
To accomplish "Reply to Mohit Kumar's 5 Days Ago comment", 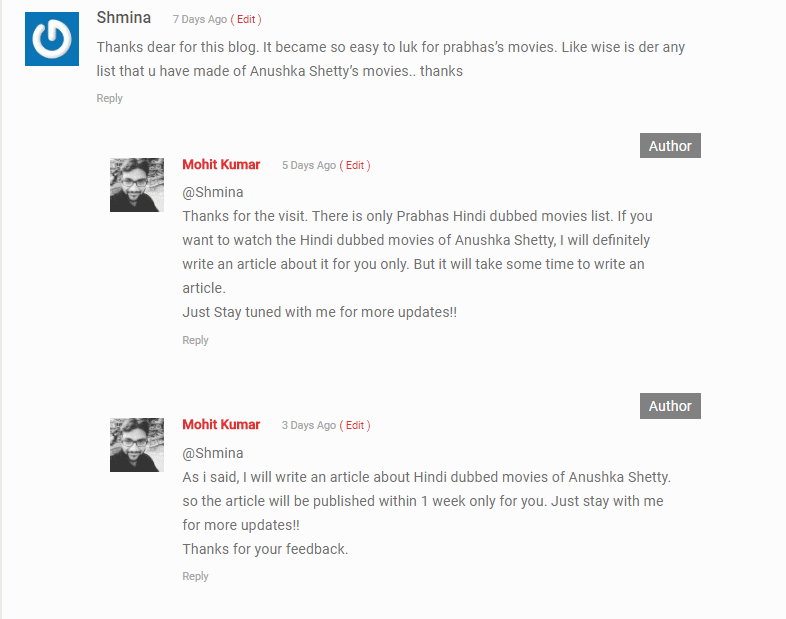I will tap(195, 340).
